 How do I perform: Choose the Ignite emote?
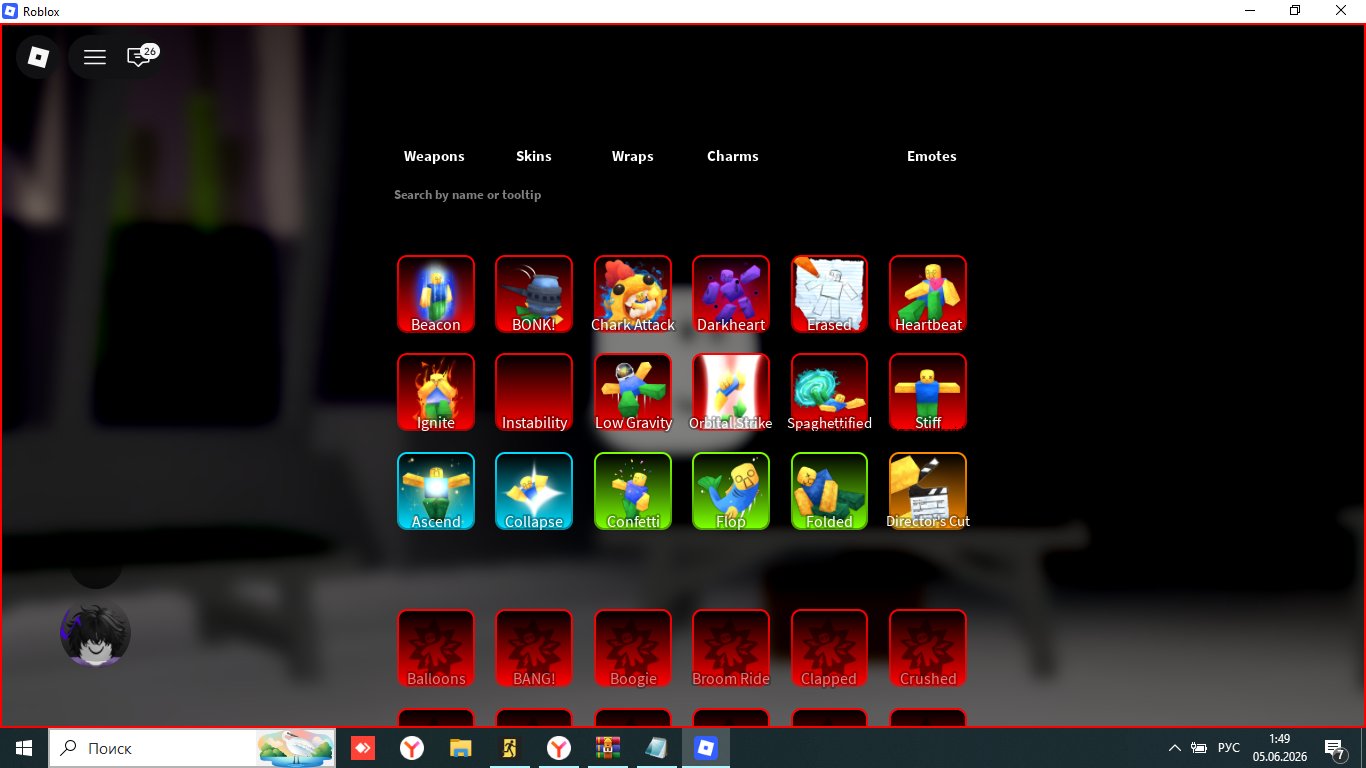(x=436, y=392)
